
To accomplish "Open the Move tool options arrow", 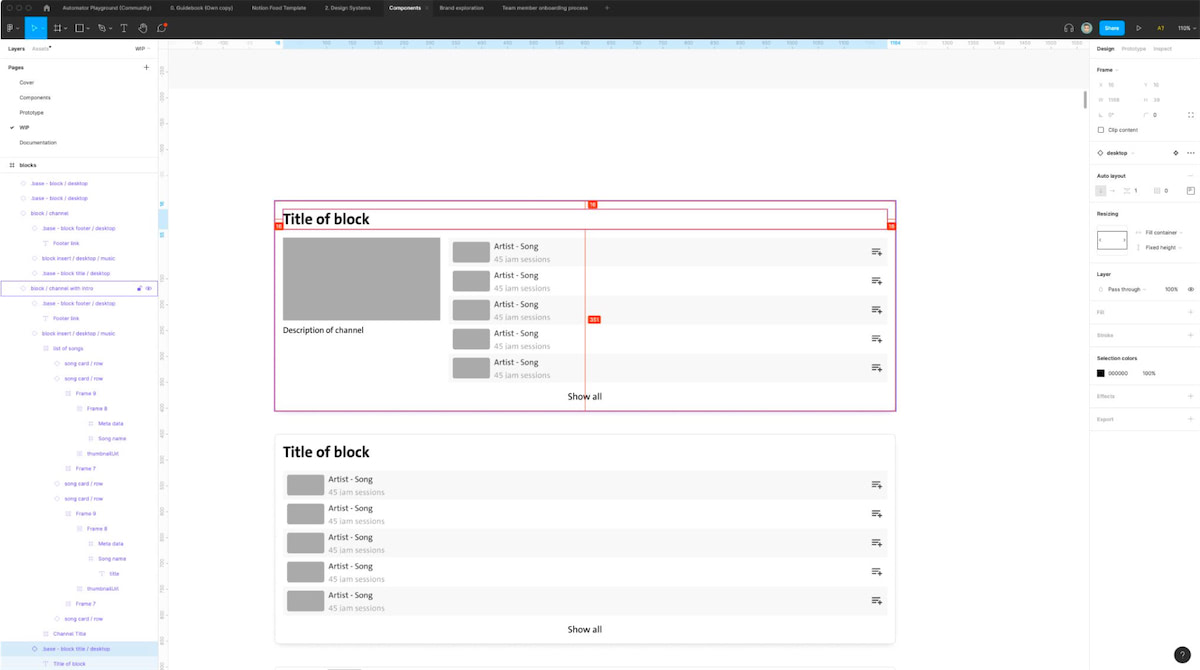I will [x=43, y=28].
